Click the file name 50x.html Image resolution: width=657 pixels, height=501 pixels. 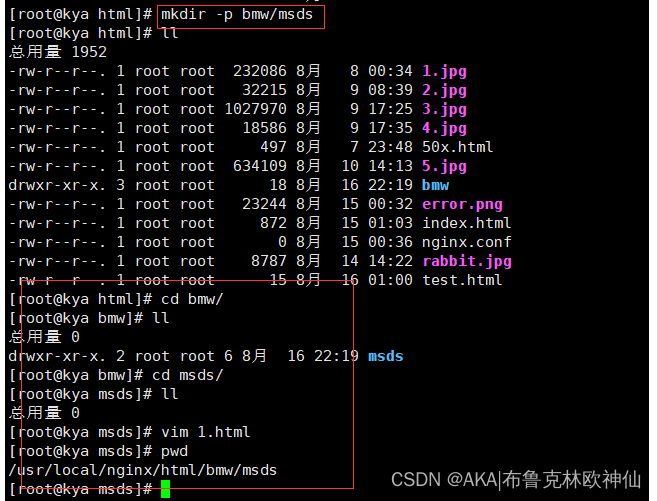[458, 147]
